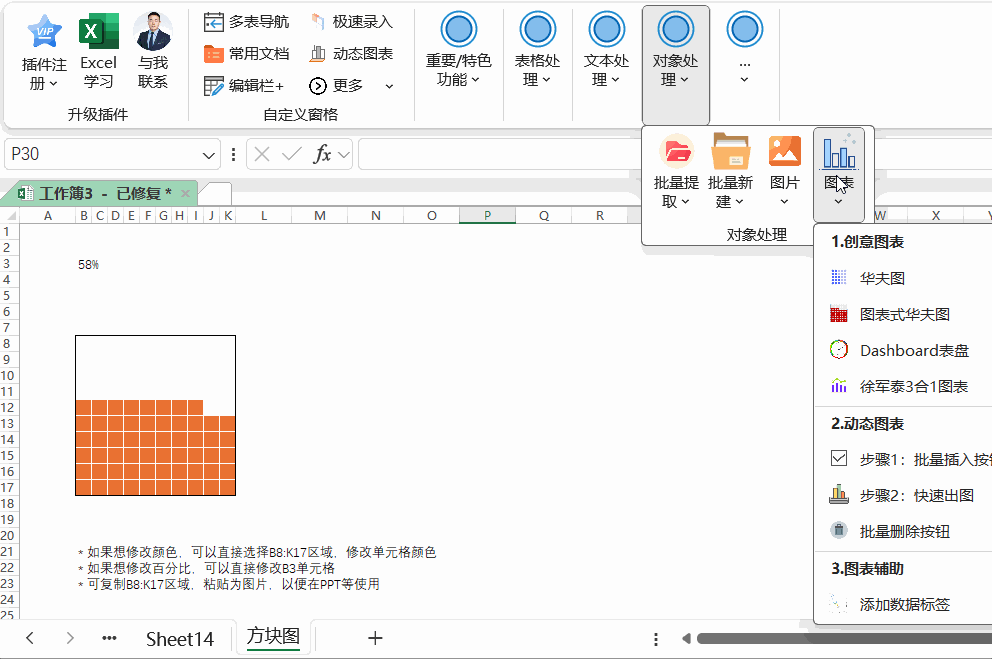Open 批量新建 folder icon menu
The image size is (992, 659).
(x=730, y=171)
